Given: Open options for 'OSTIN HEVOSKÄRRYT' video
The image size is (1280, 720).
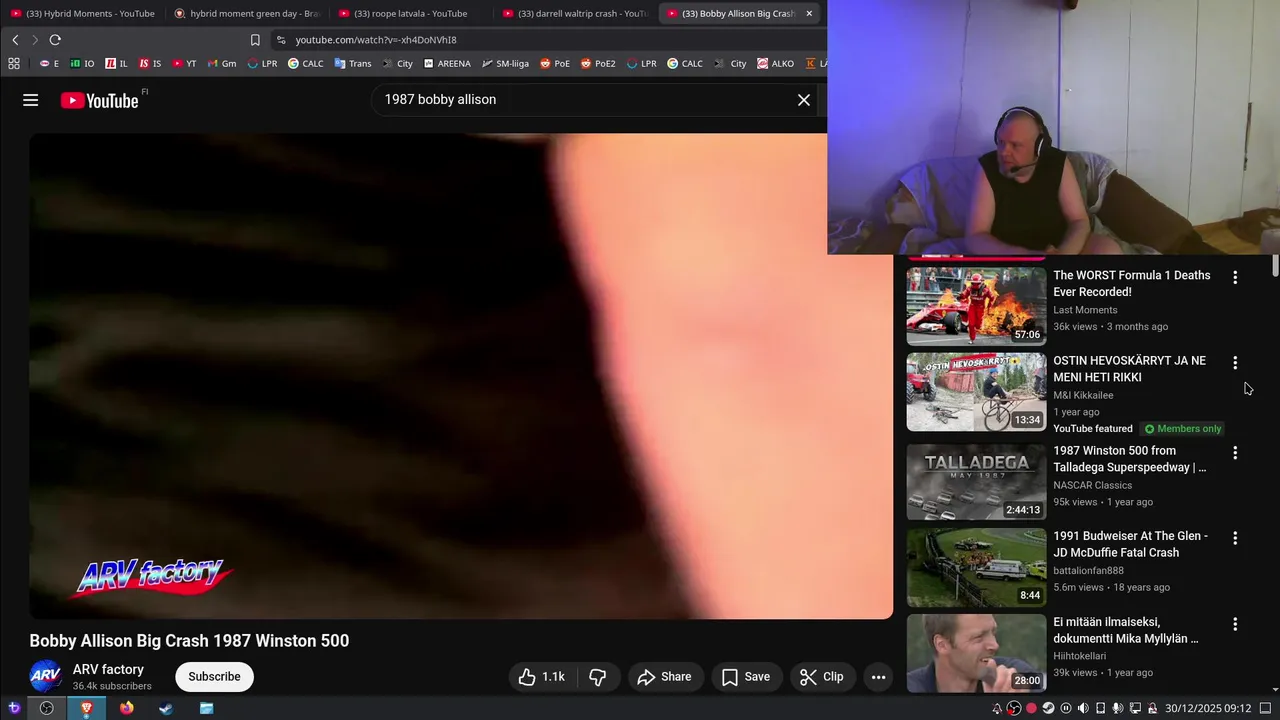Looking at the screenshot, I should pyautogui.click(x=1235, y=362).
